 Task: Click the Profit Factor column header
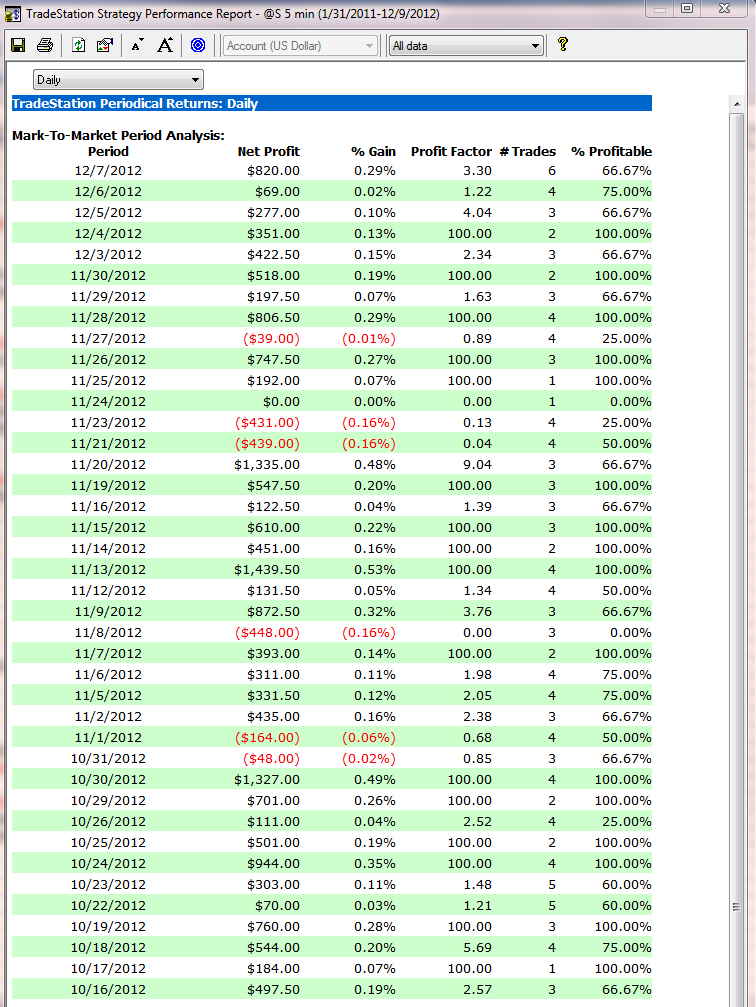click(x=451, y=151)
